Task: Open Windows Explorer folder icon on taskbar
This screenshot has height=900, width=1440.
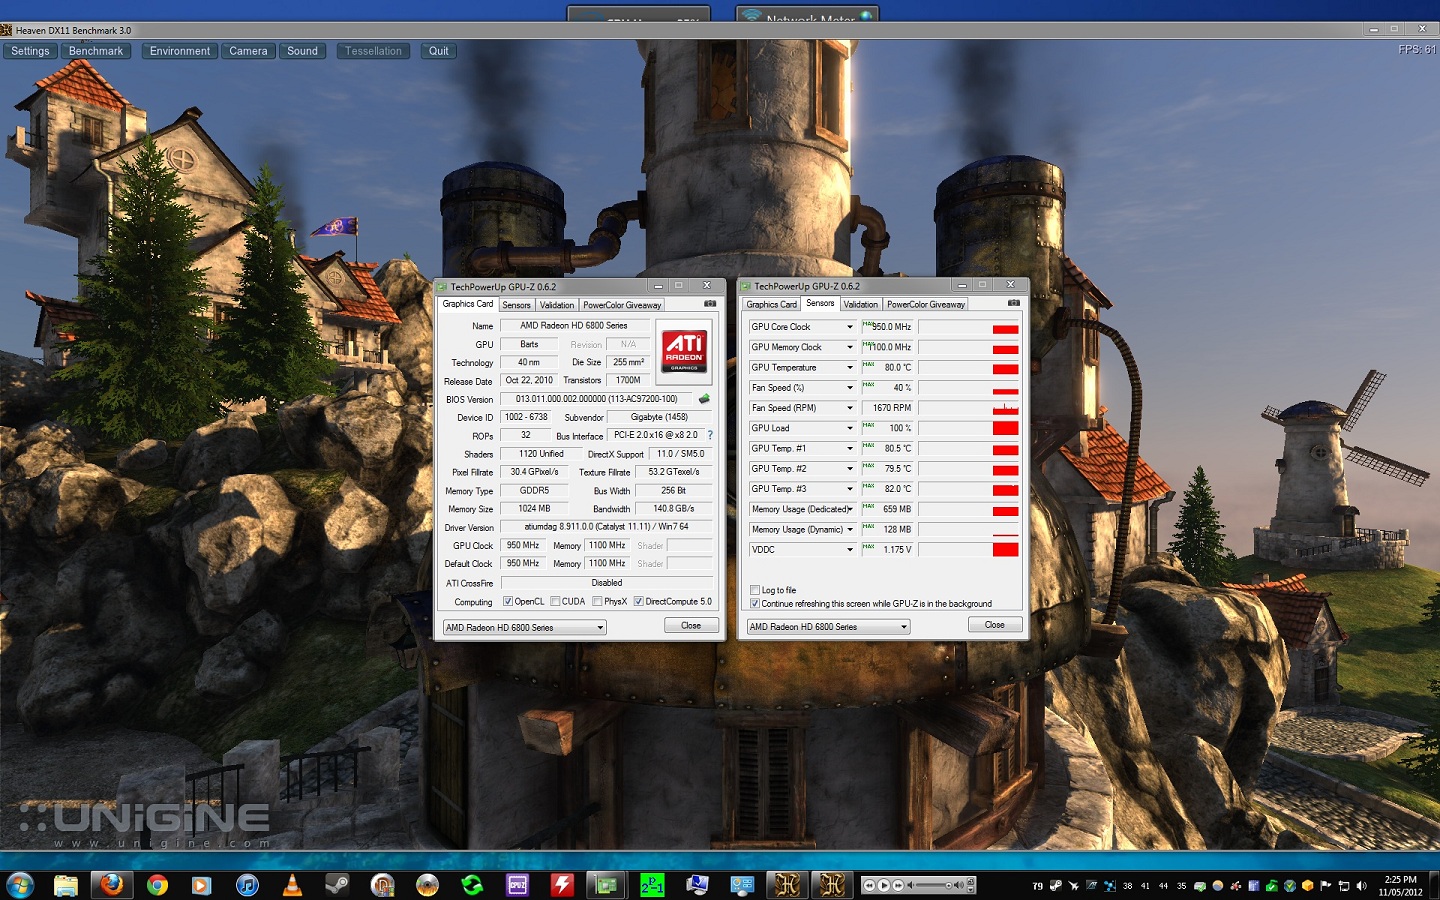Action: pos(66,885)
